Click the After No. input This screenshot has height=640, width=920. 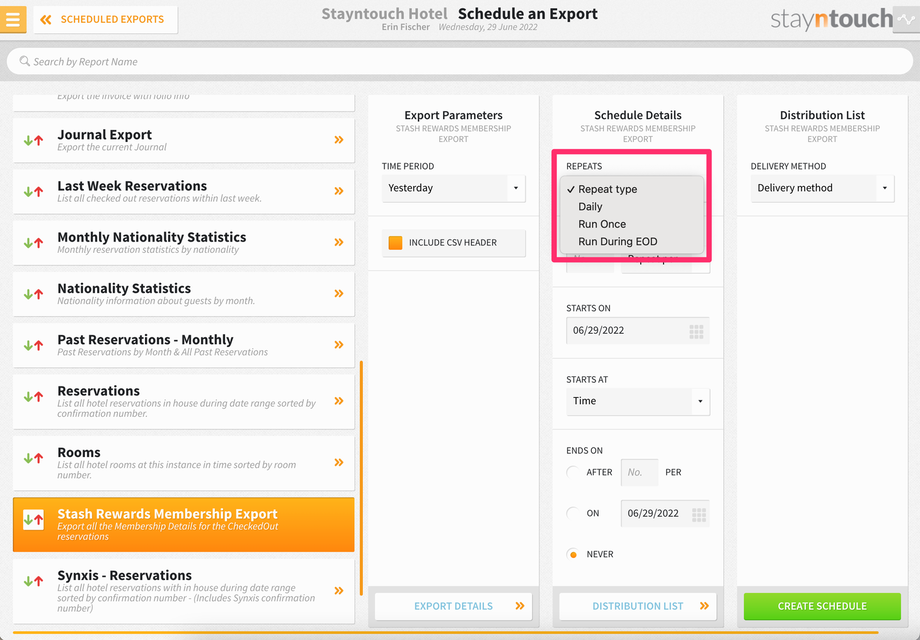point(639,472)
